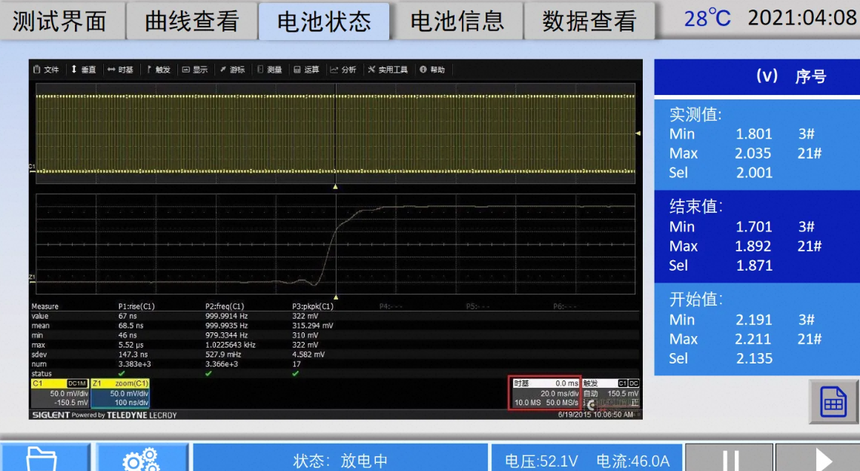
Task: Click the P3 status green checkmark
Action: (x=295, y=373)
